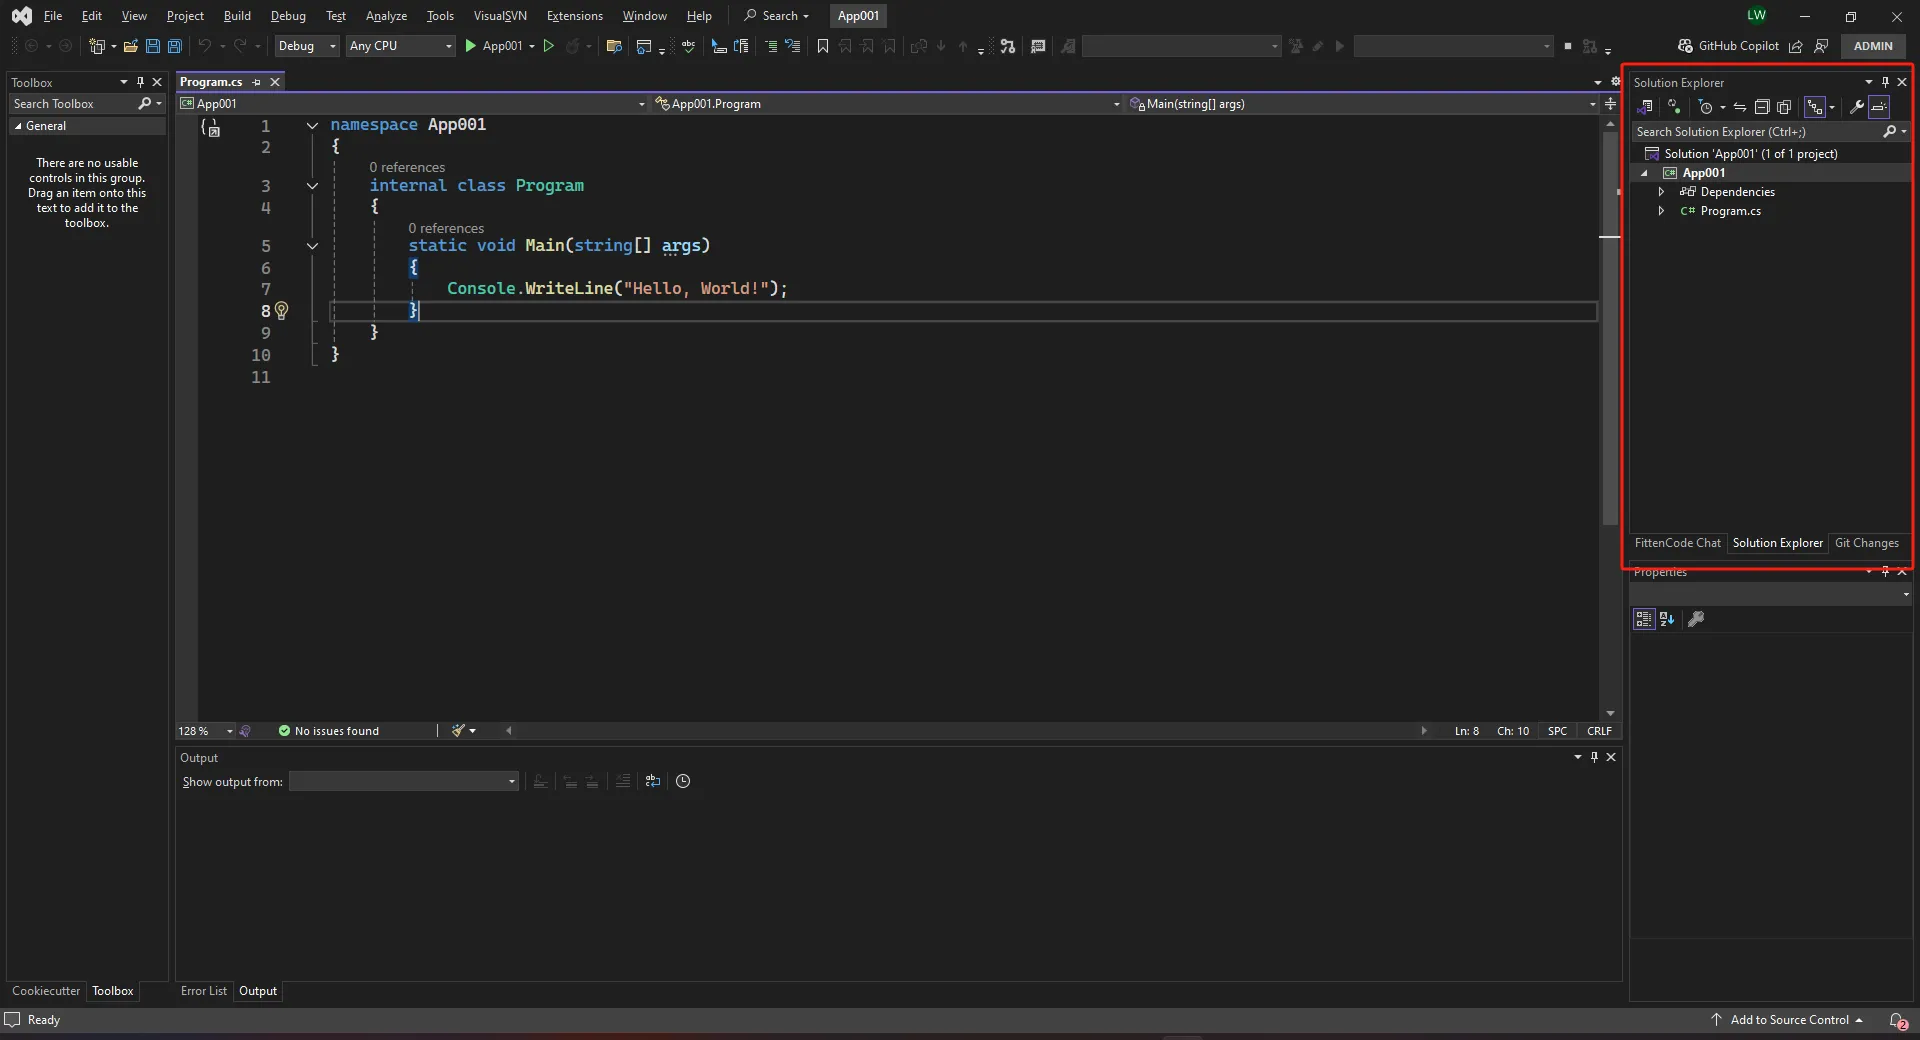Image resolution: width=1920 pixels, height=1040 pixels.
Task: Open the Extensions menu
Action: click(x=575, y=16)
